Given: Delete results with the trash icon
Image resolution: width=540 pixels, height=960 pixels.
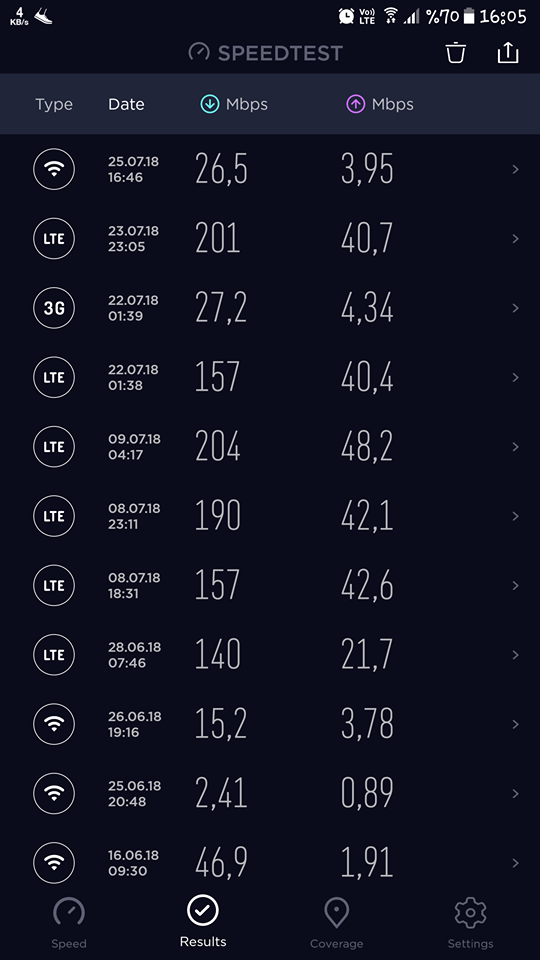Looking at the screenshot, I should 455,53.
